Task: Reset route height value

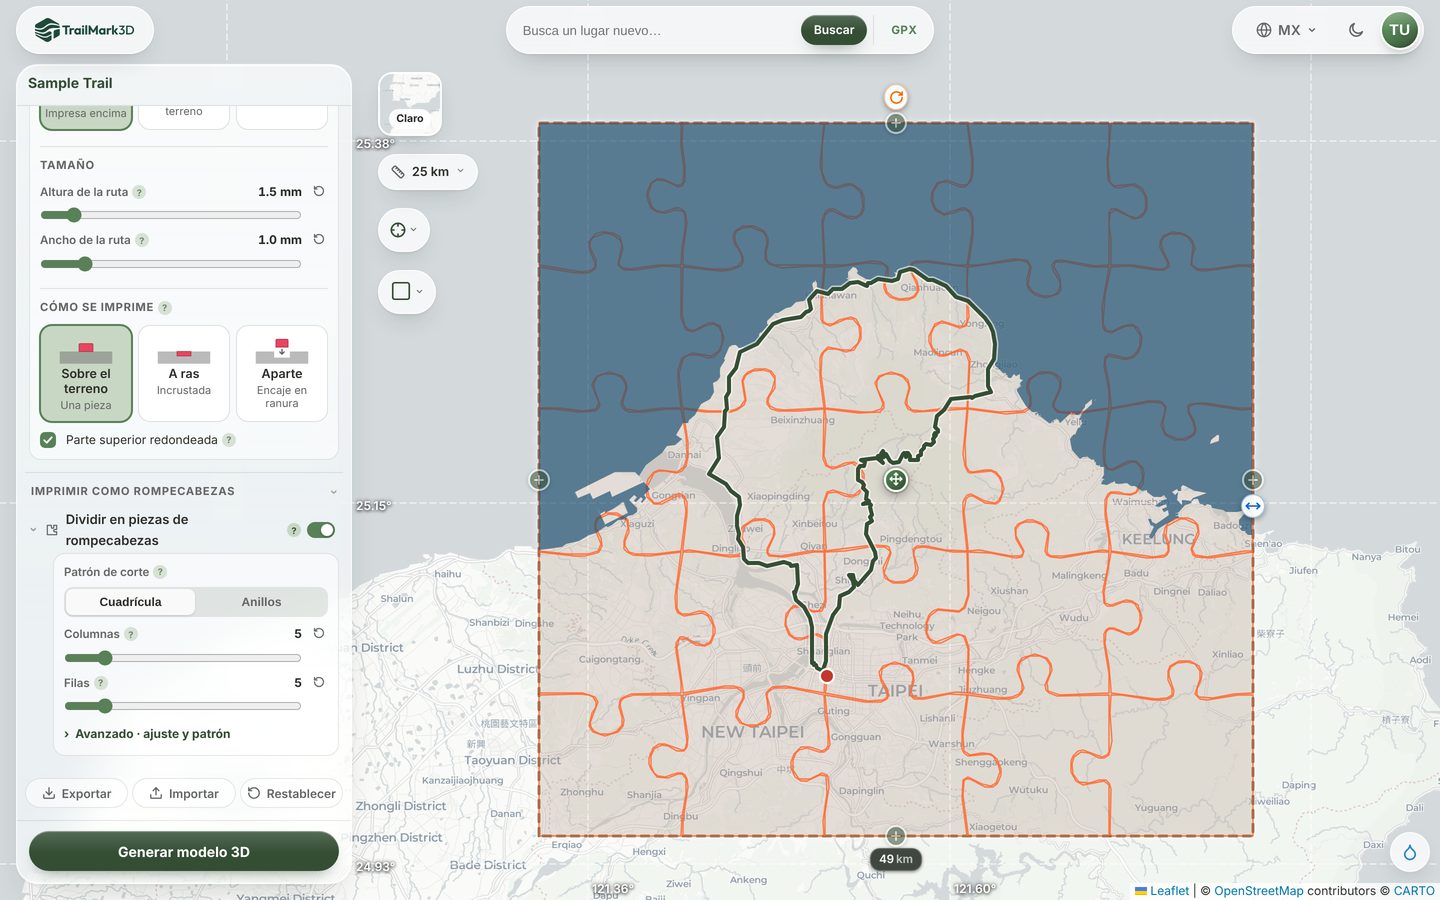Action: 319,191
